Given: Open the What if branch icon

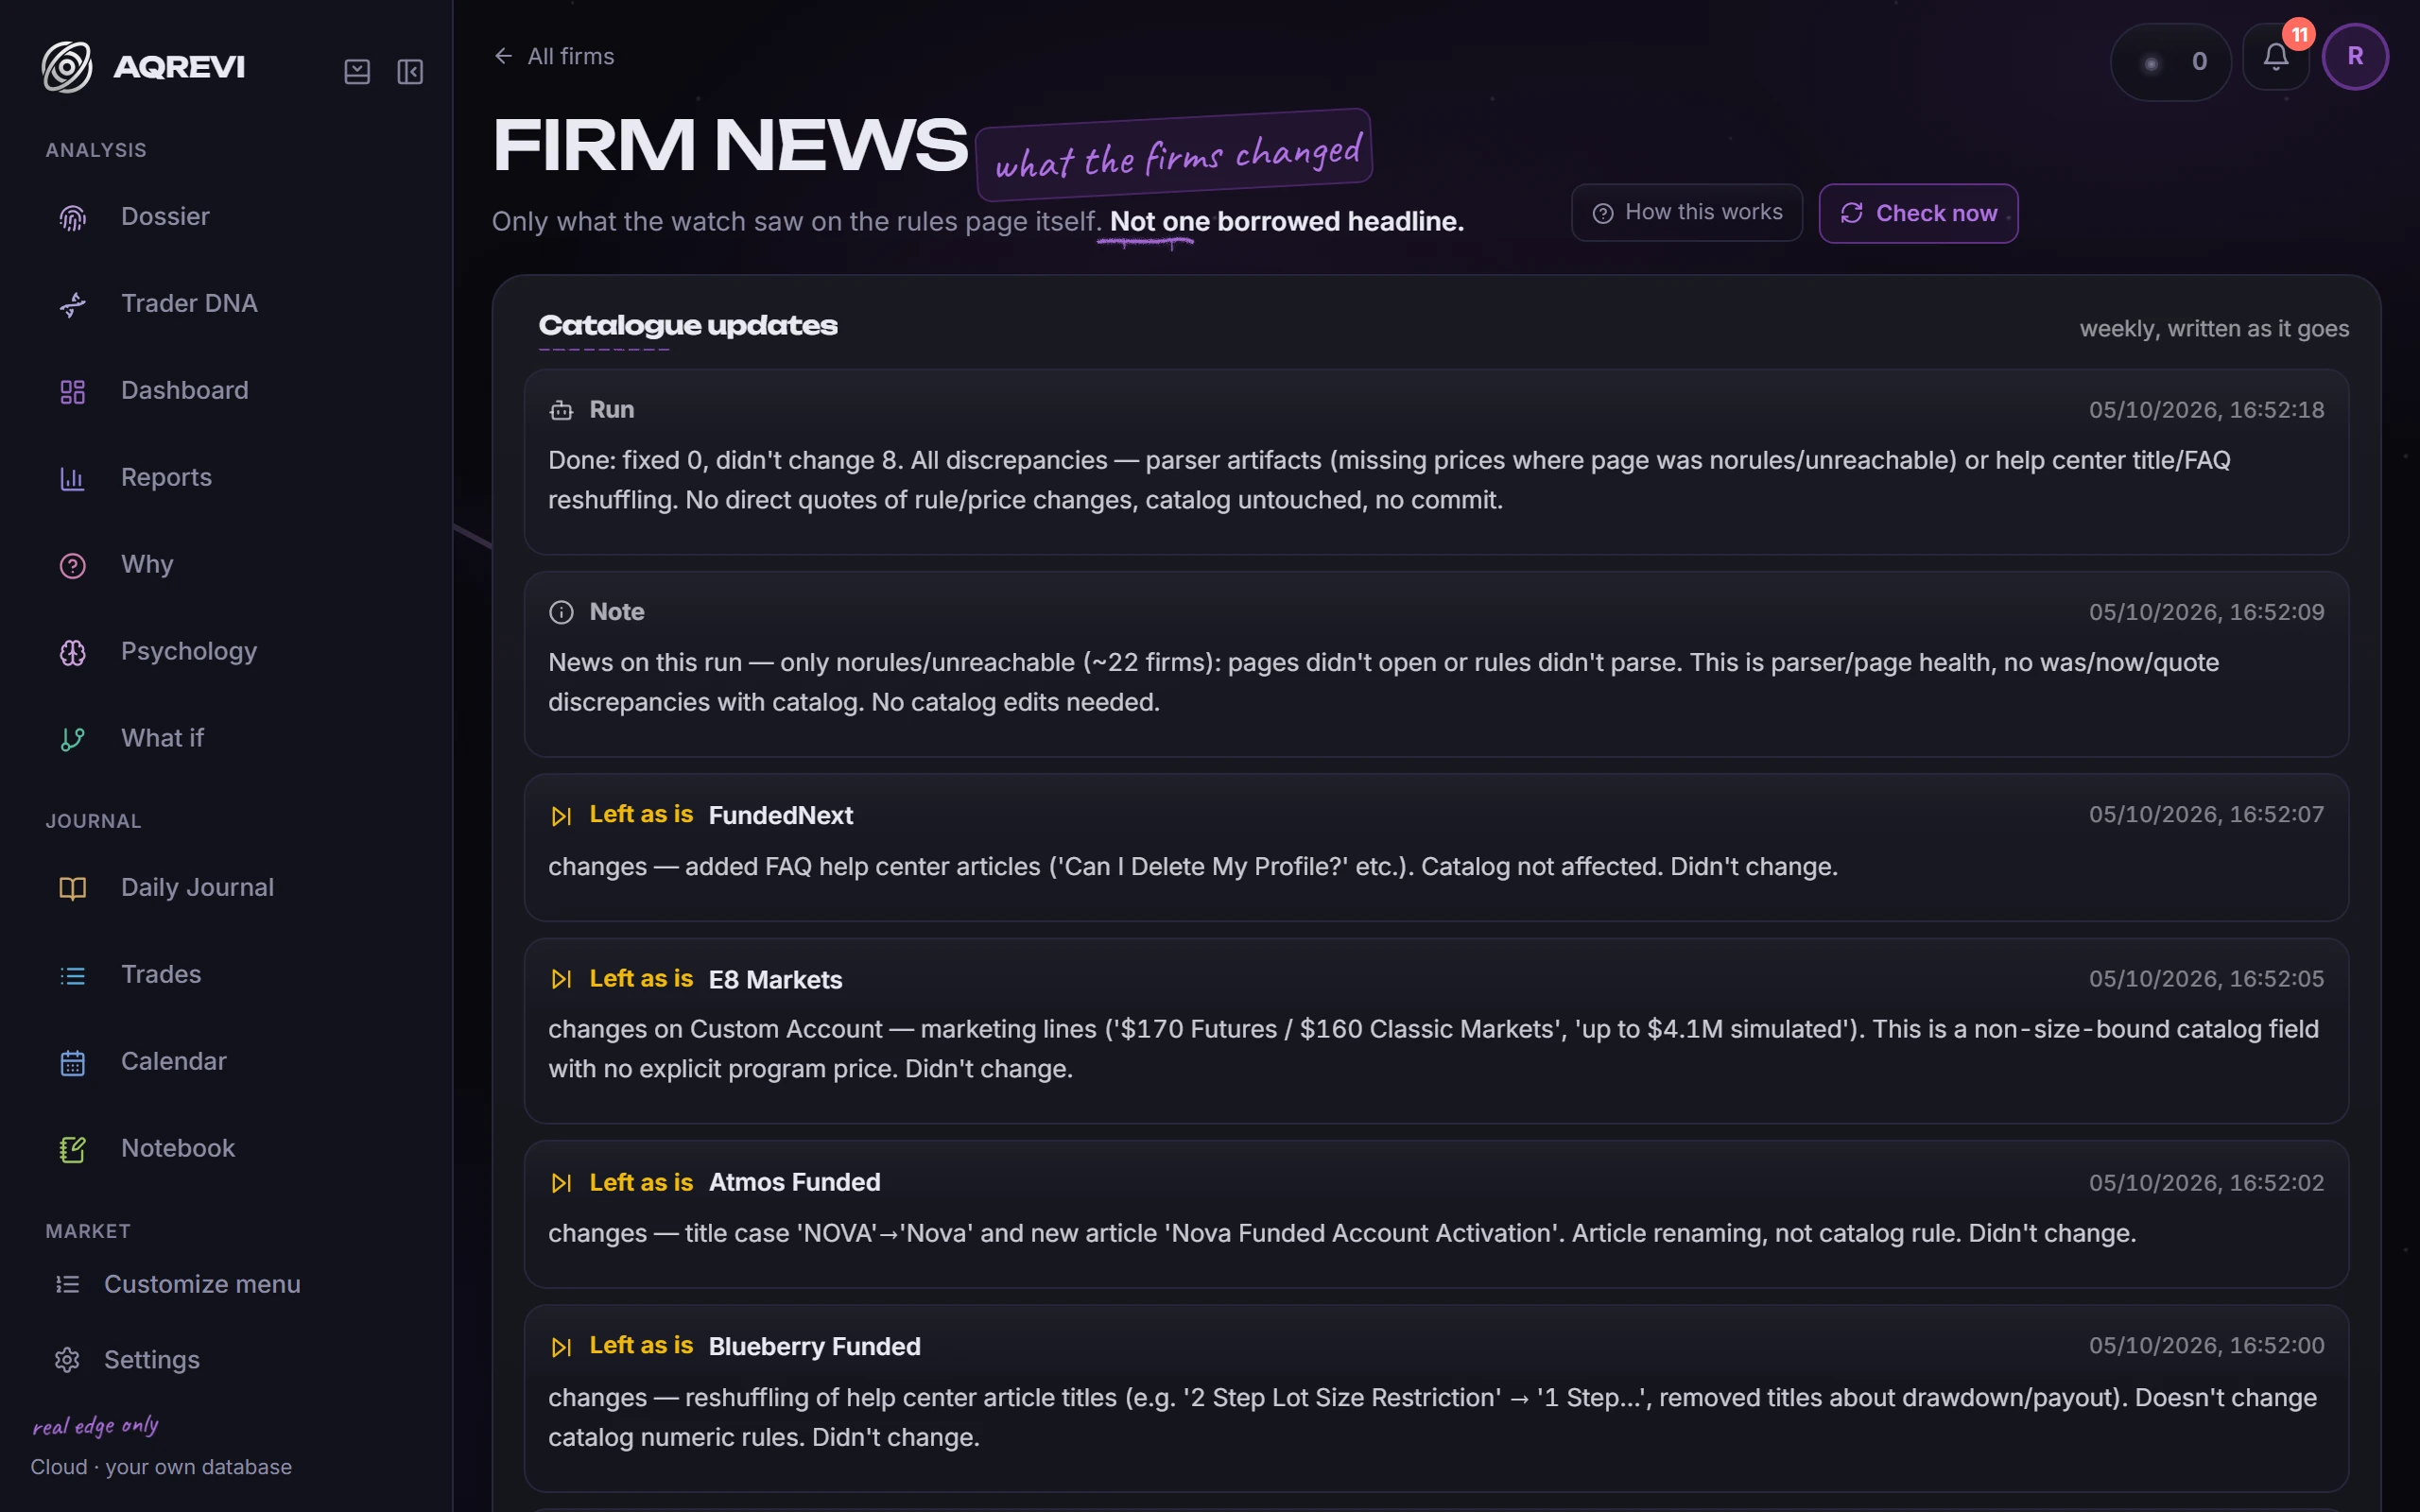Looking at the screenshot, I should coord(72,739).
